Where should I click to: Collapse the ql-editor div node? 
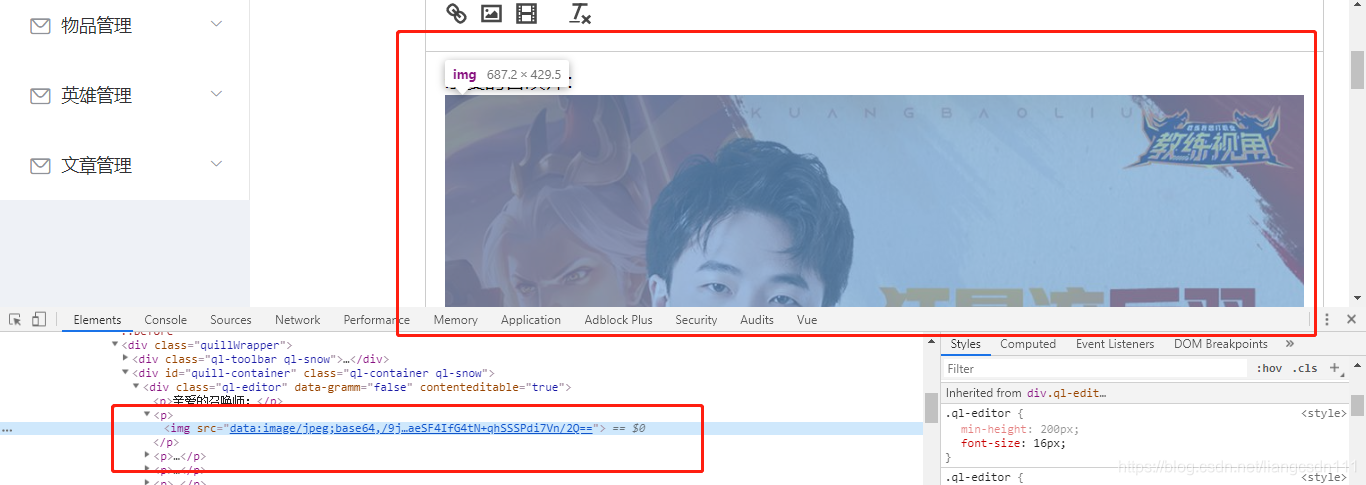pyautogui.click(x=137, y=387)
